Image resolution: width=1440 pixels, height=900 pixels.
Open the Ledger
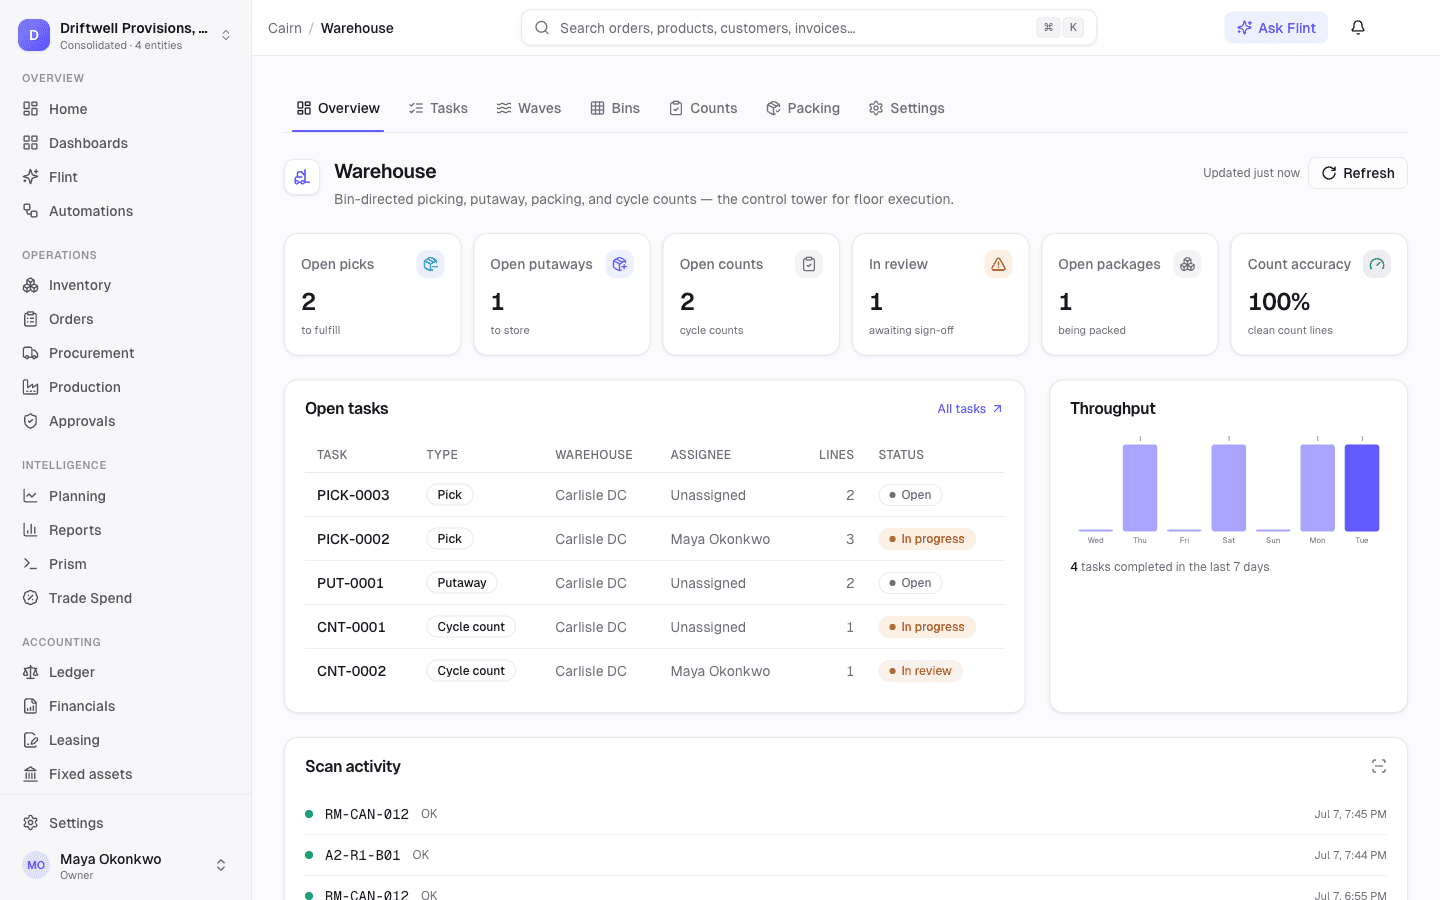[x=125, y=672]
